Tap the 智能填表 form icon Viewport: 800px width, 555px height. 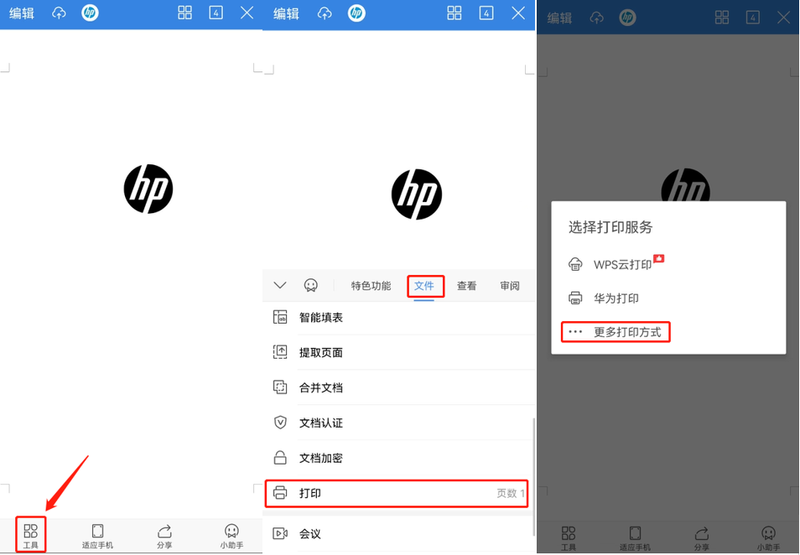(x=280, y=317)
